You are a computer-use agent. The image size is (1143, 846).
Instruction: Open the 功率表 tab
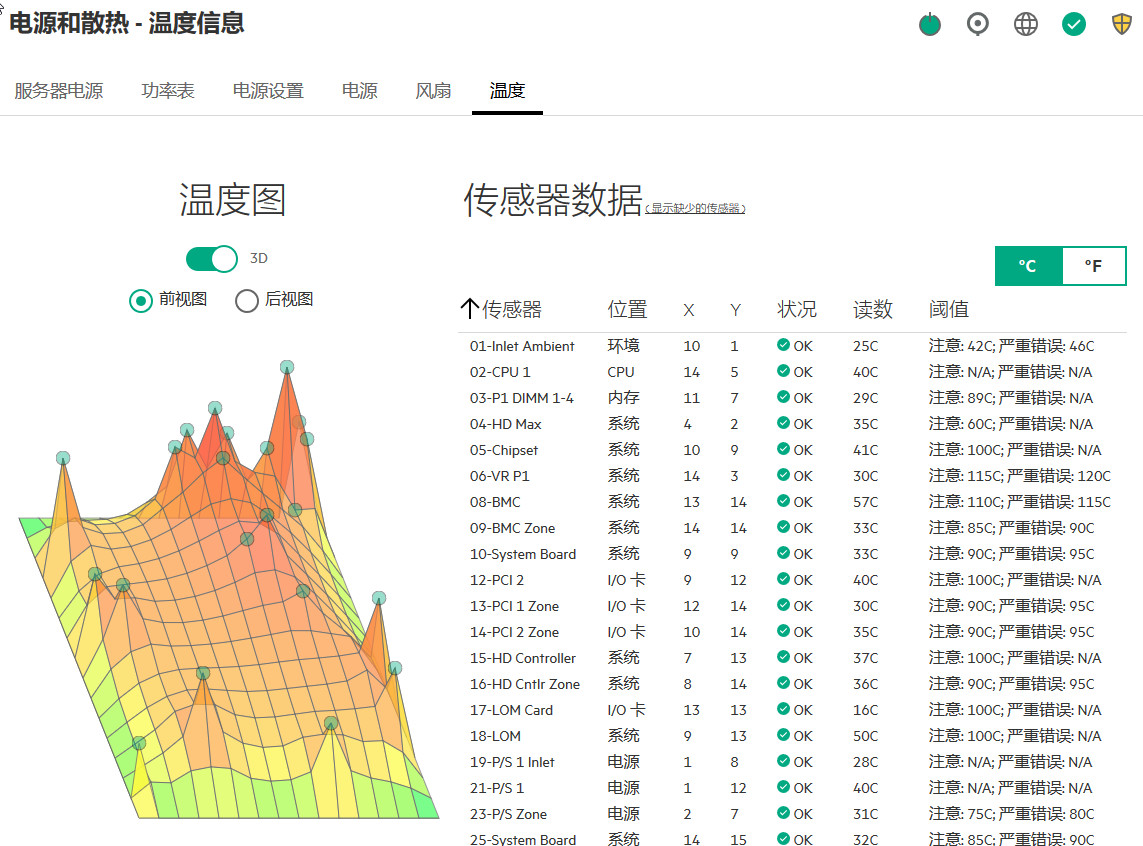[x=168, y=91]
